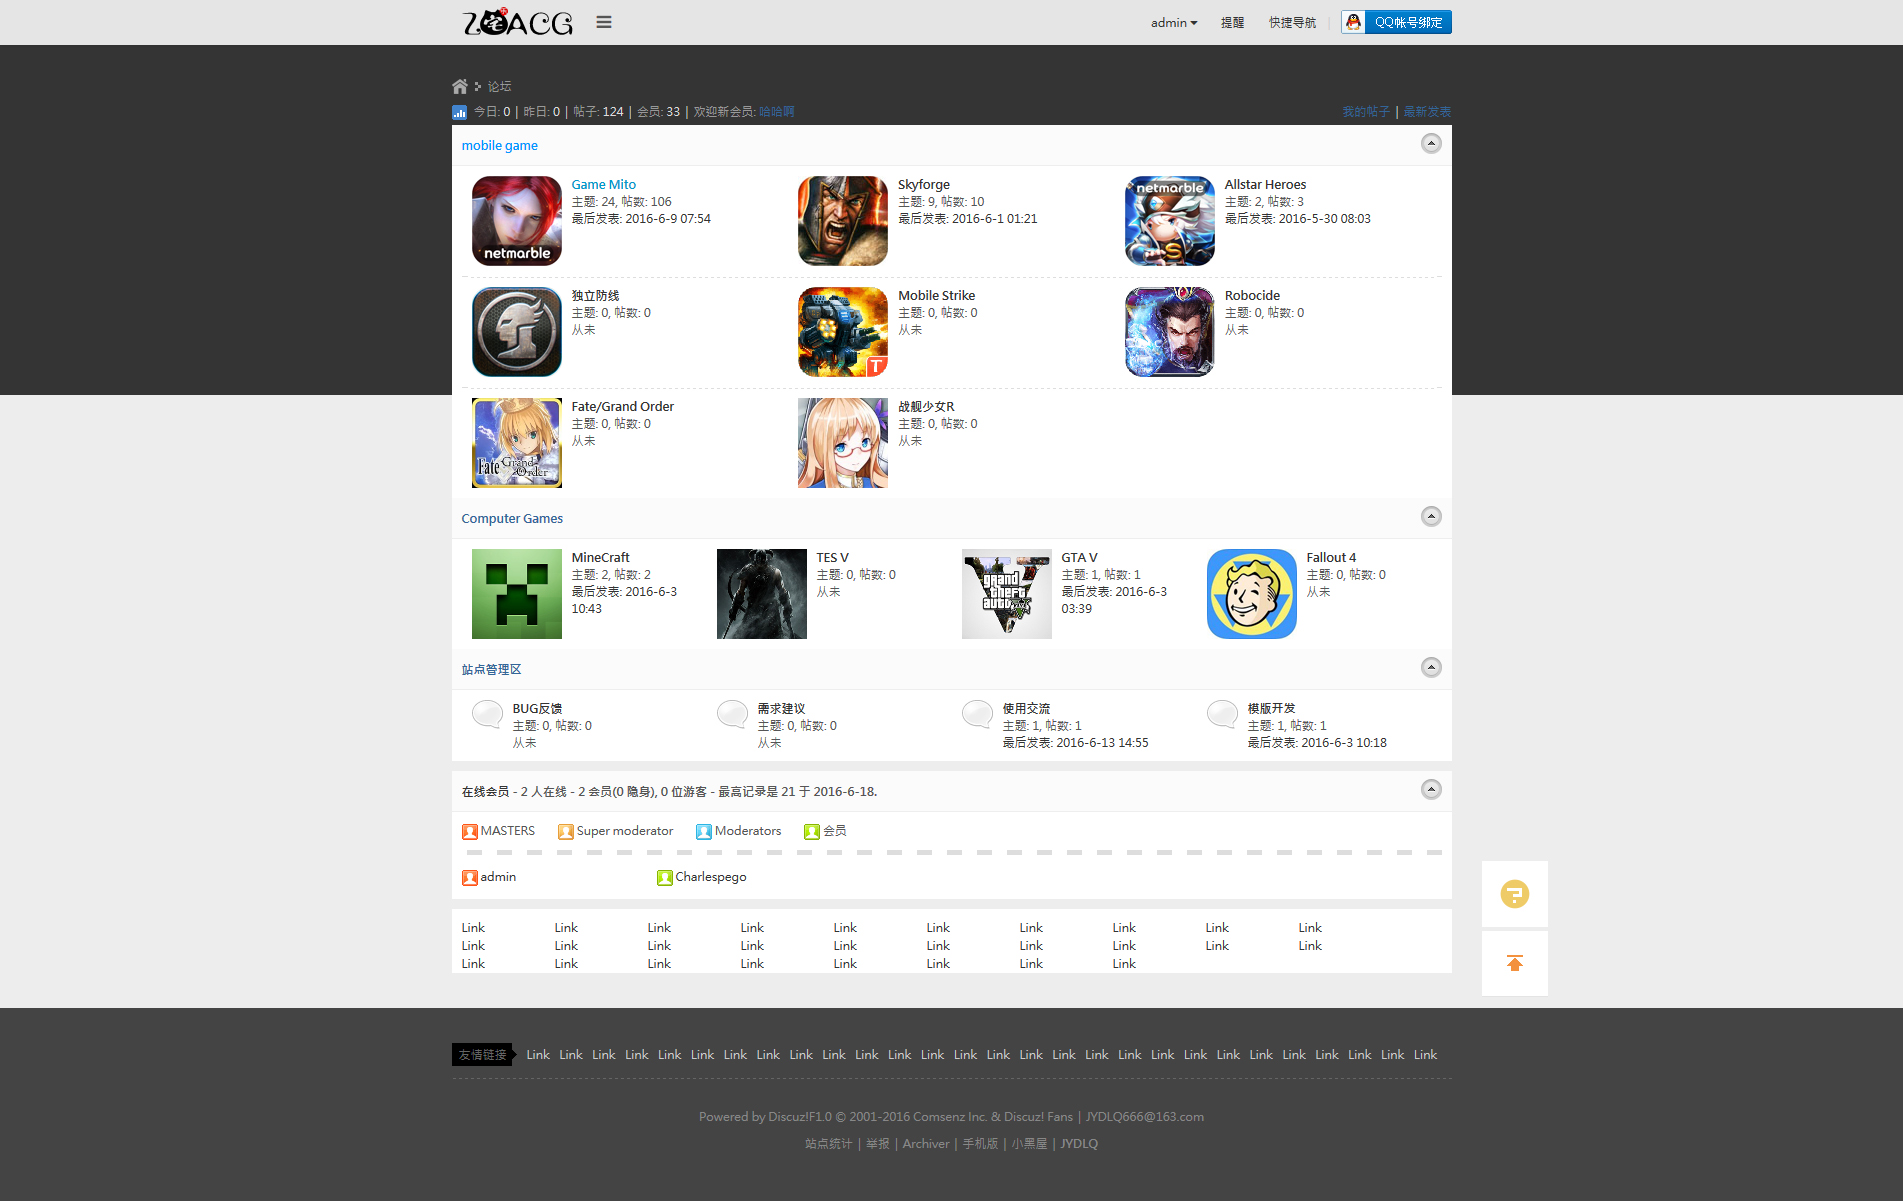Click the floating quick-reply chat icon
The height and width of the screenshot is (1201, 1903).
point(1515,894)
